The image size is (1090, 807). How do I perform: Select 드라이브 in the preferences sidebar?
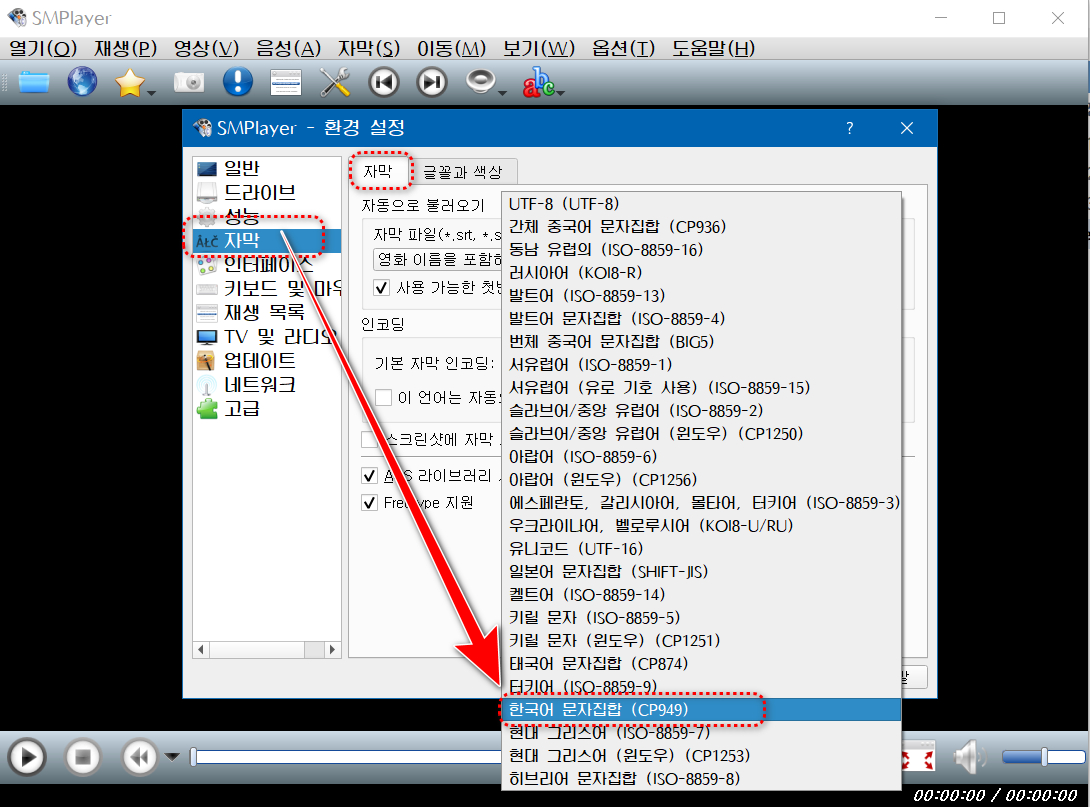[x=267, y=193]
